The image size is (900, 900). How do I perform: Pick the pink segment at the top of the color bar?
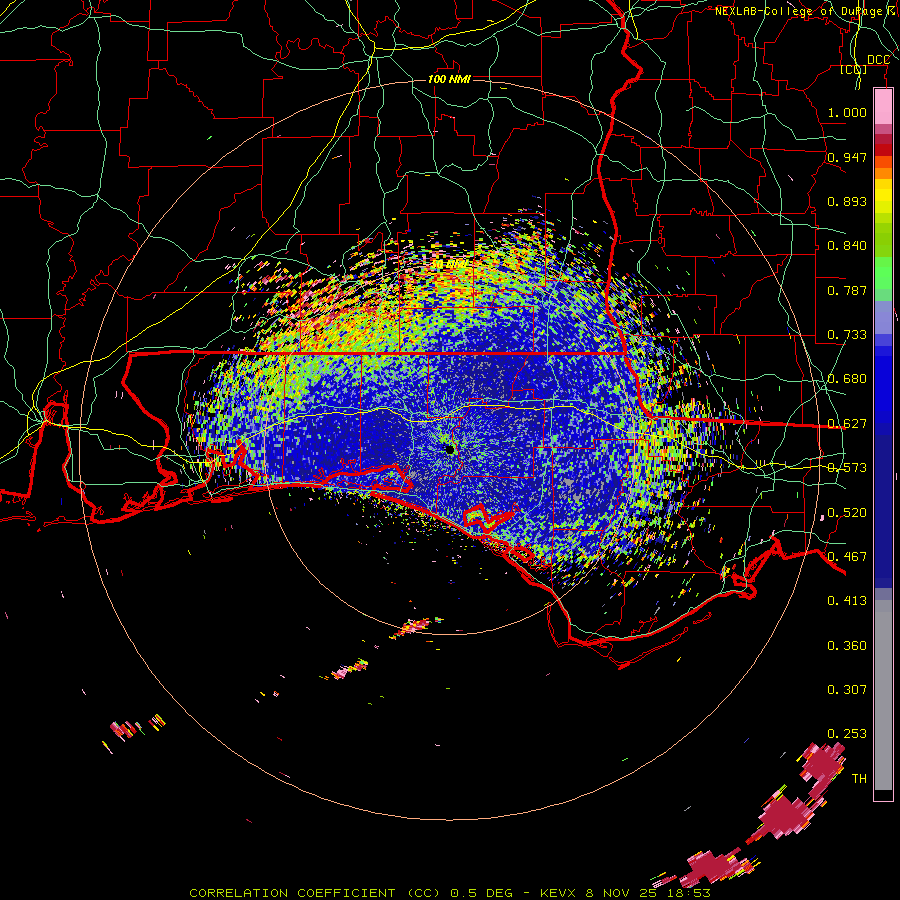(883, 107)
